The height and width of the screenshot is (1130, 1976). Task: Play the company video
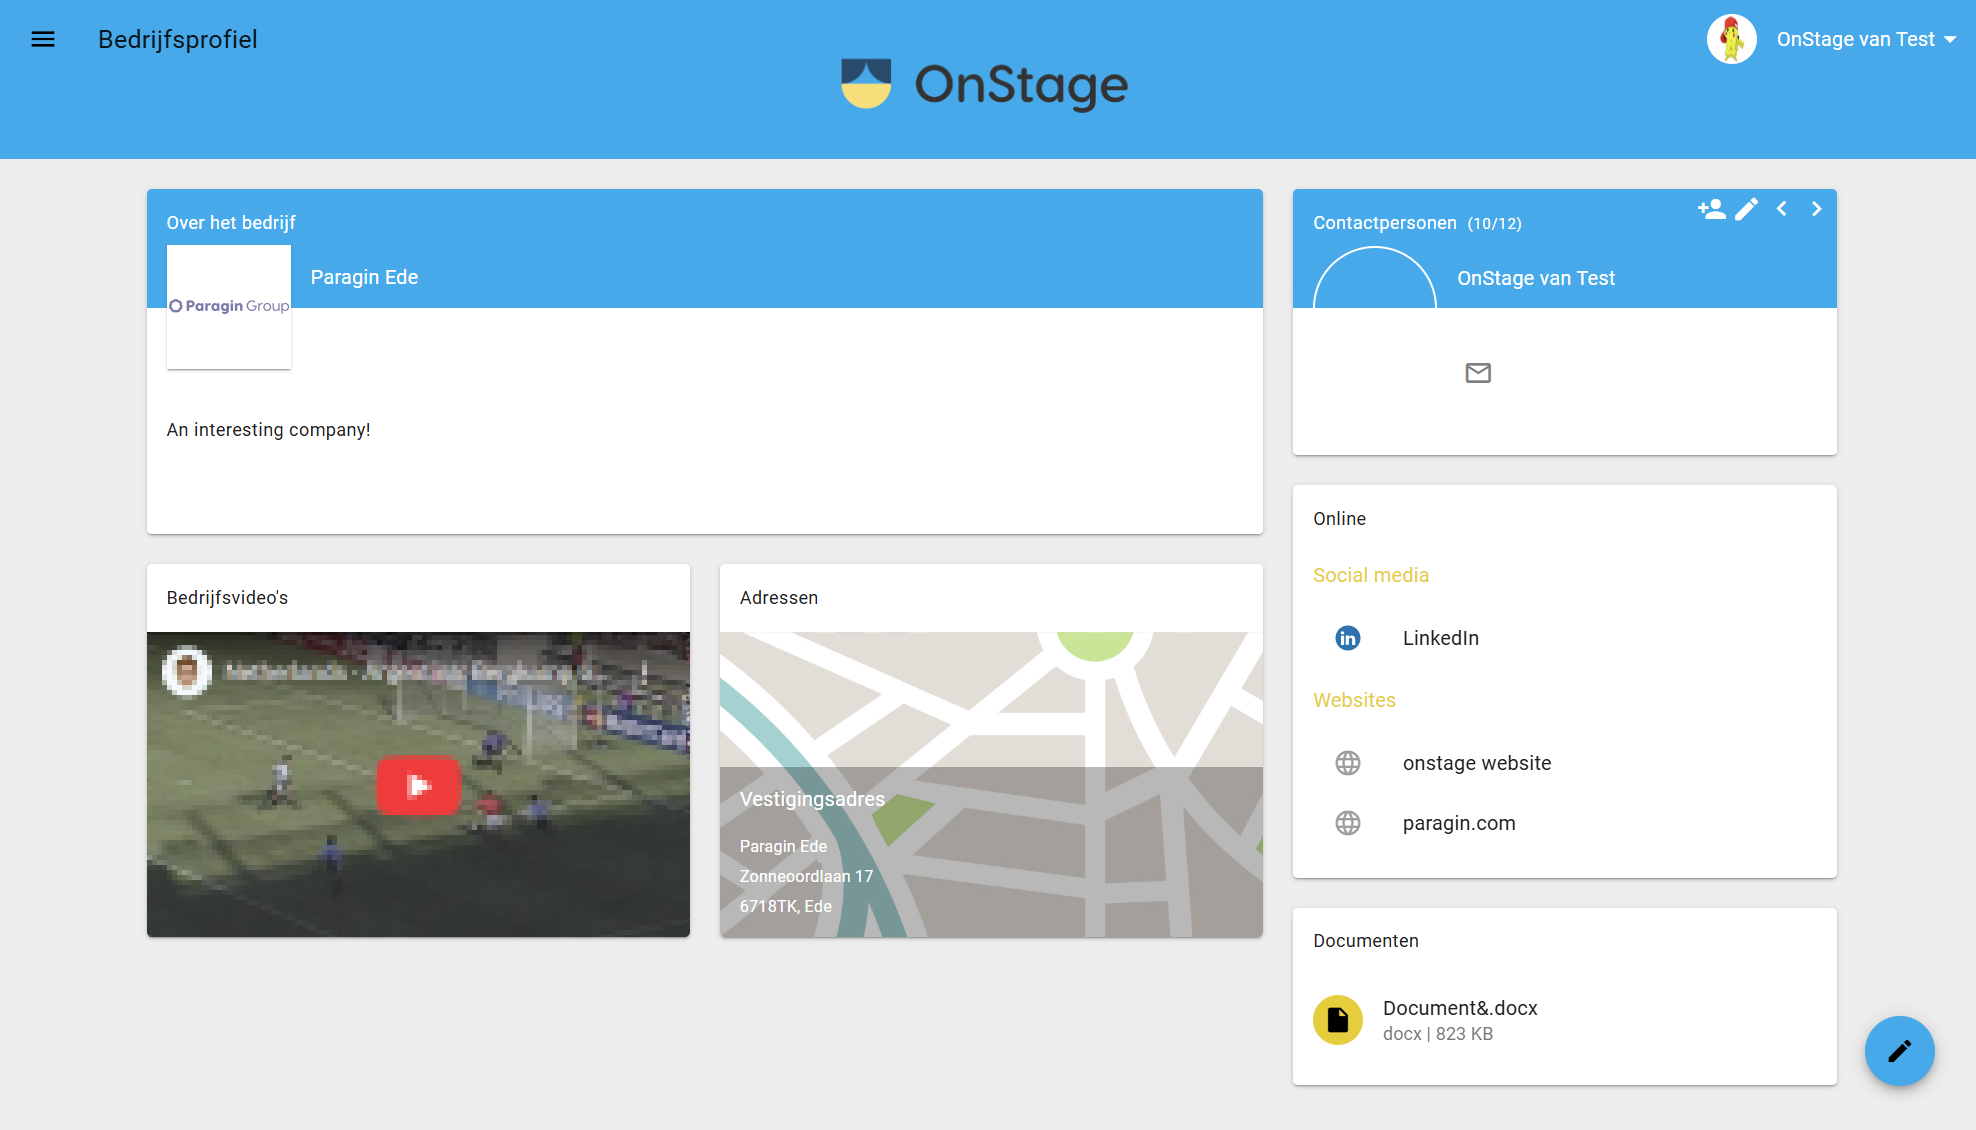click(418, 786)
